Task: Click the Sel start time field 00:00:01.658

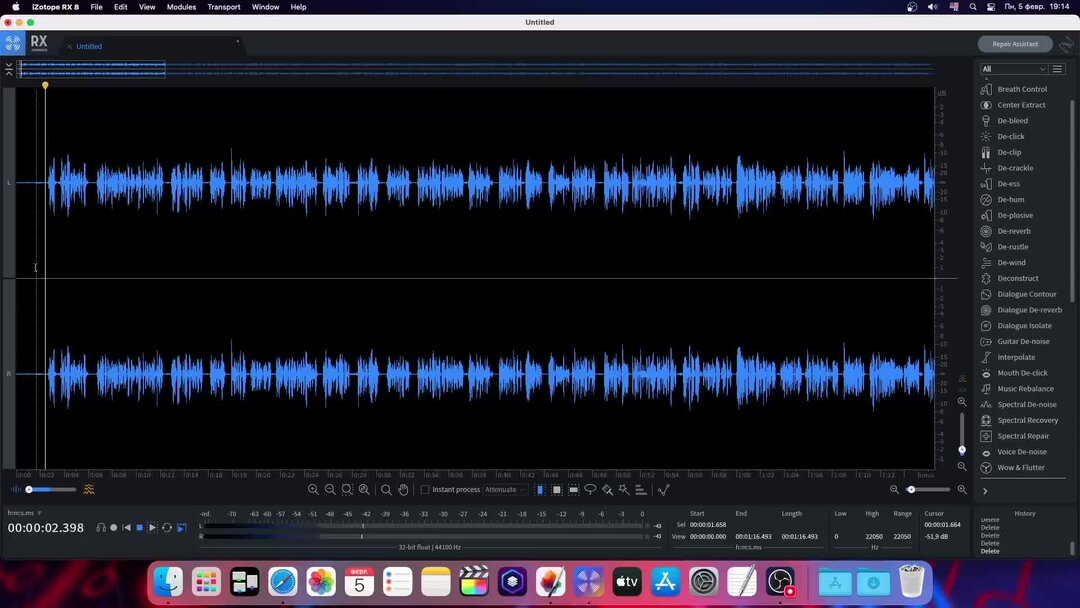Action: tap(708, 525)
